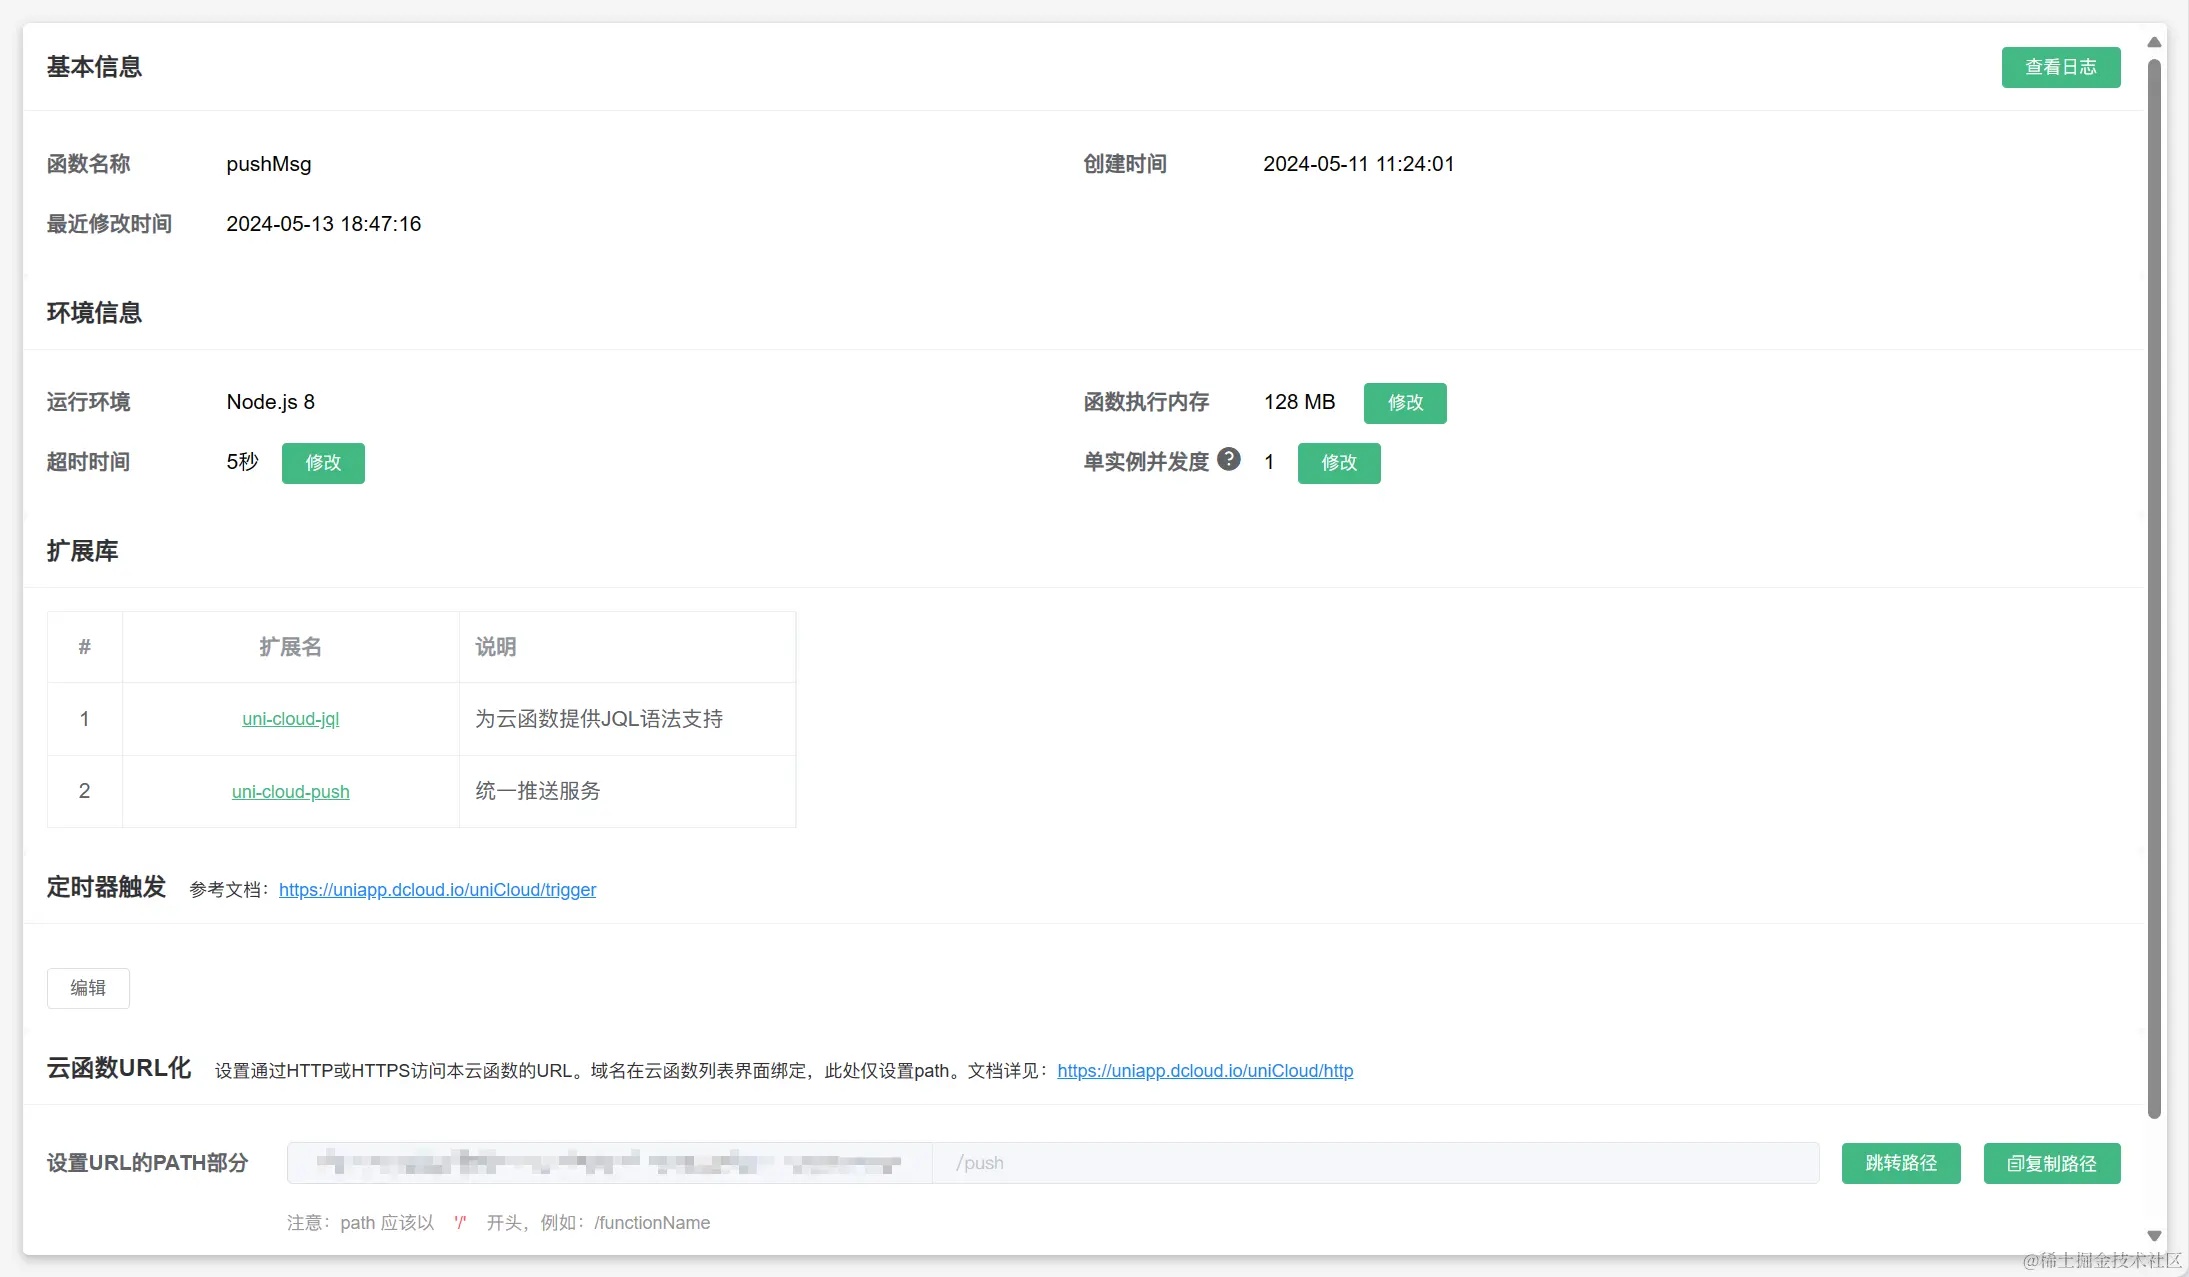Click the pushMsg function name text
The height and width of the screenshot is (1277, 2189).
pos(268,164)
